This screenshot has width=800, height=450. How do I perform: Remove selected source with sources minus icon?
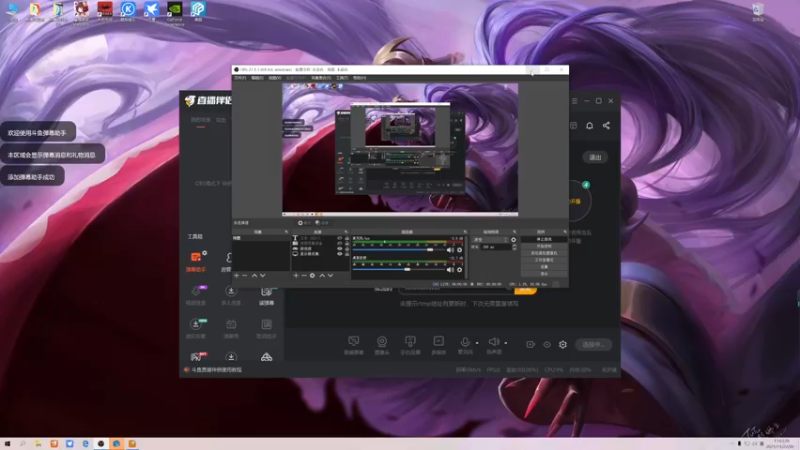click(x=304, y=276)
